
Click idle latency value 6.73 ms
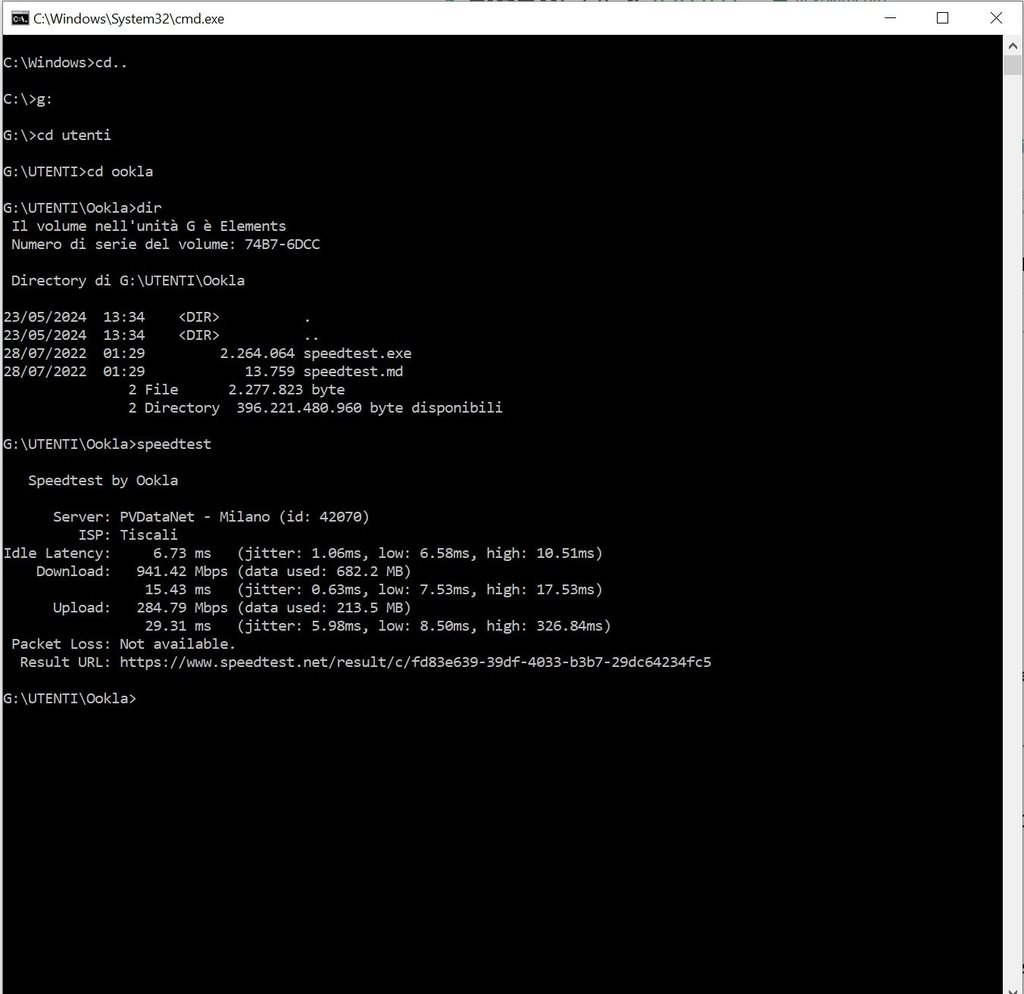(182, 553)
